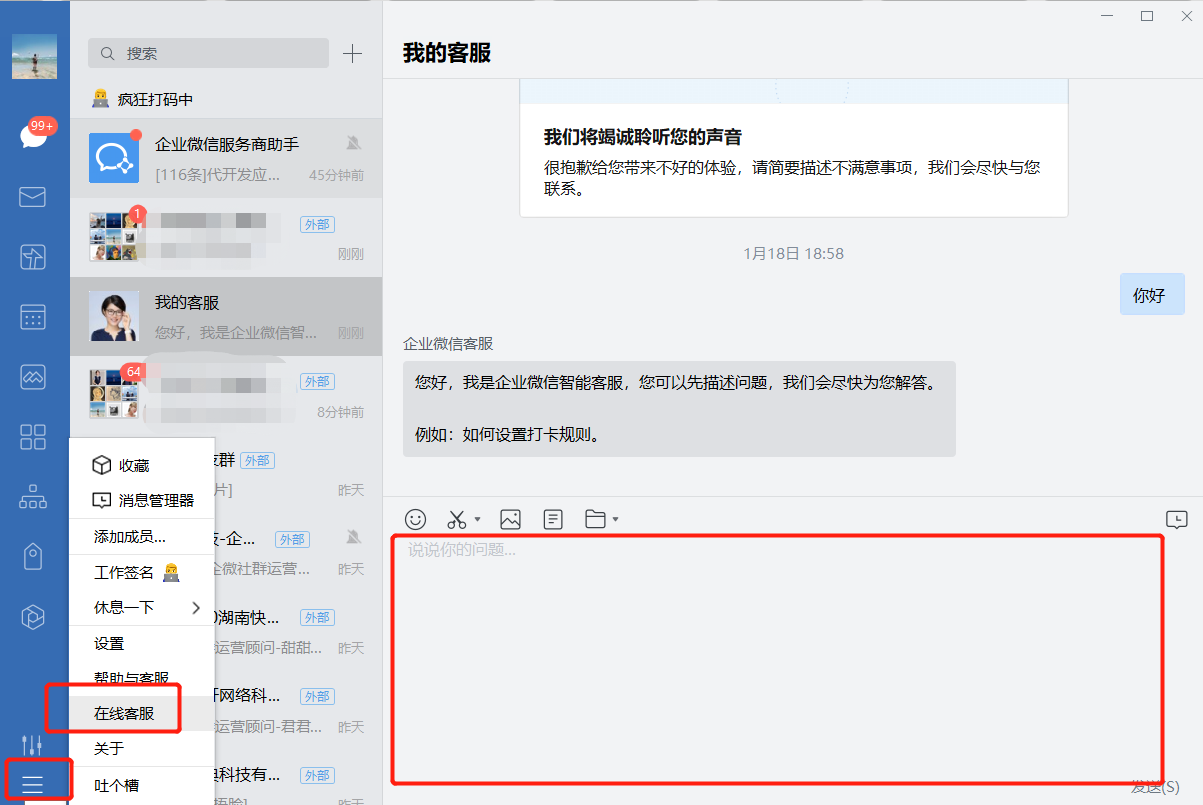The width and height of the screenshot is (1203, 805).
Task: Expand the screenshot options dropdown arrow
Action: [x=478, y=519]
